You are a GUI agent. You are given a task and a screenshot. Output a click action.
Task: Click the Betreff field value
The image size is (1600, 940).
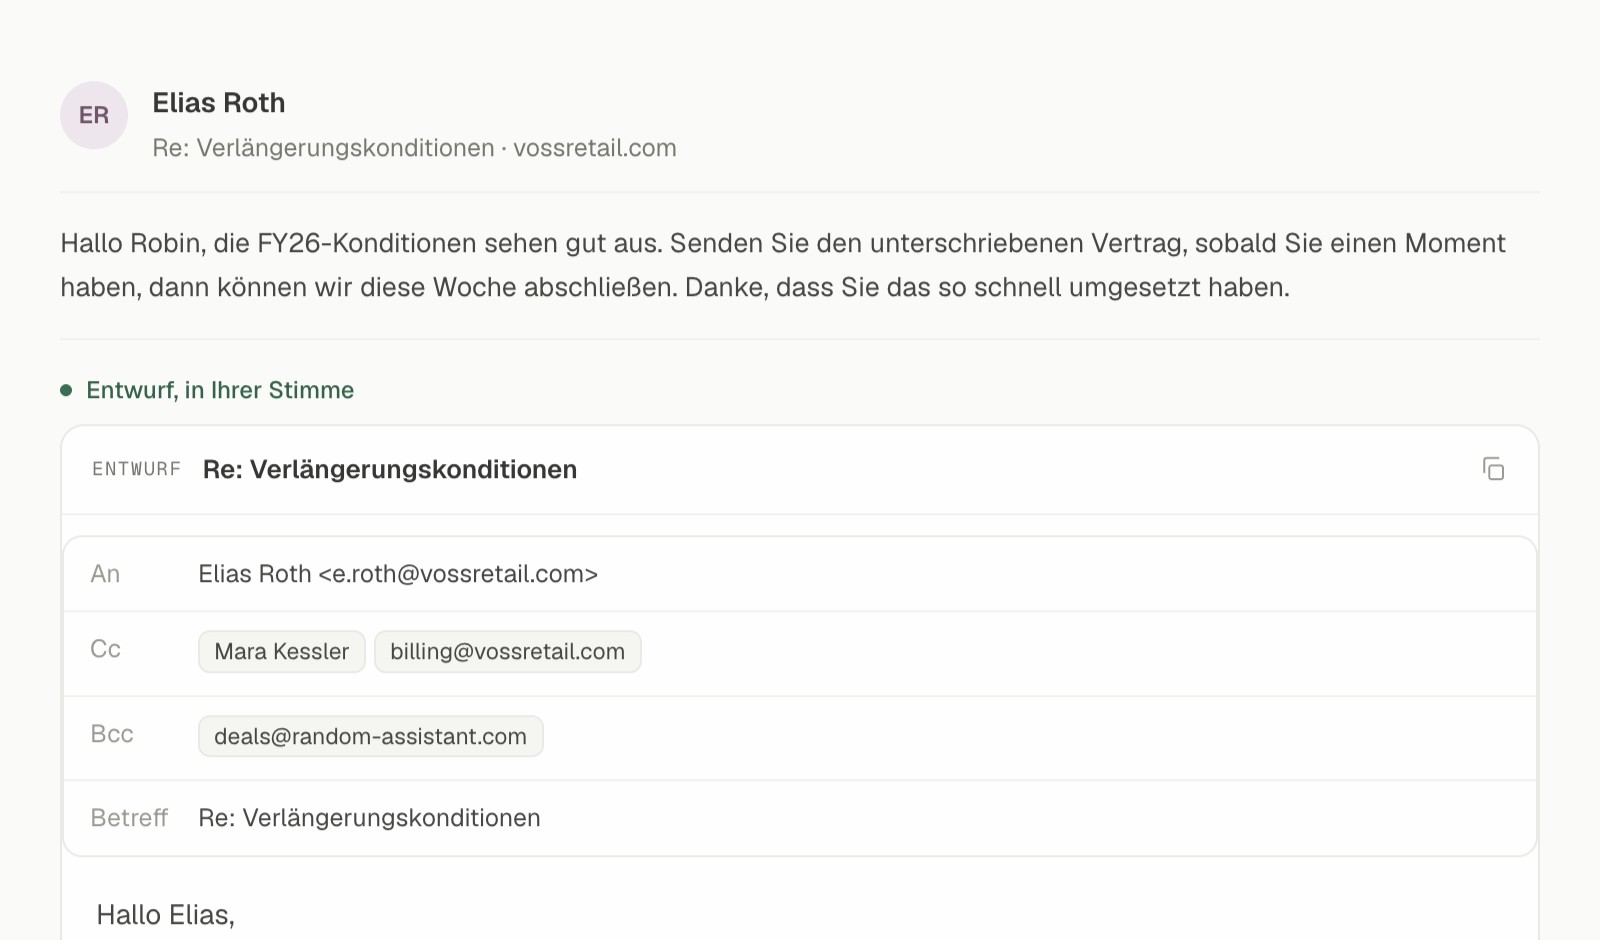[x=369, y=818]
